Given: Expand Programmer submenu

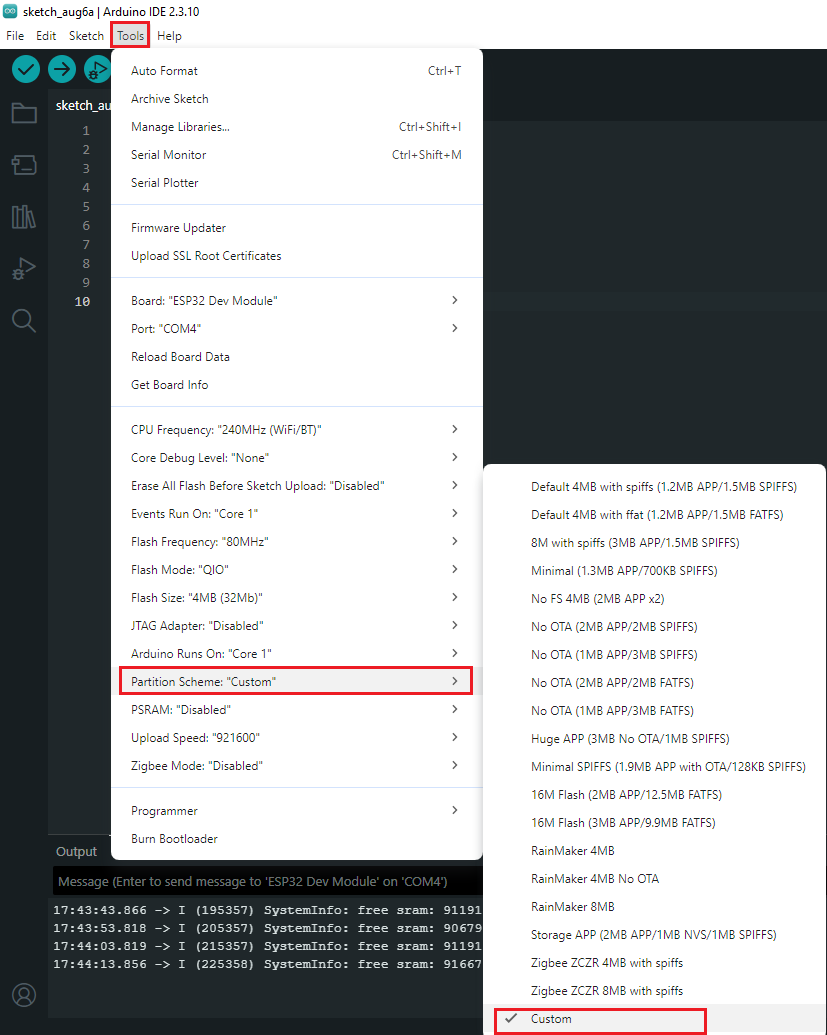Looking at the screenshot, I should pos(297,811).
